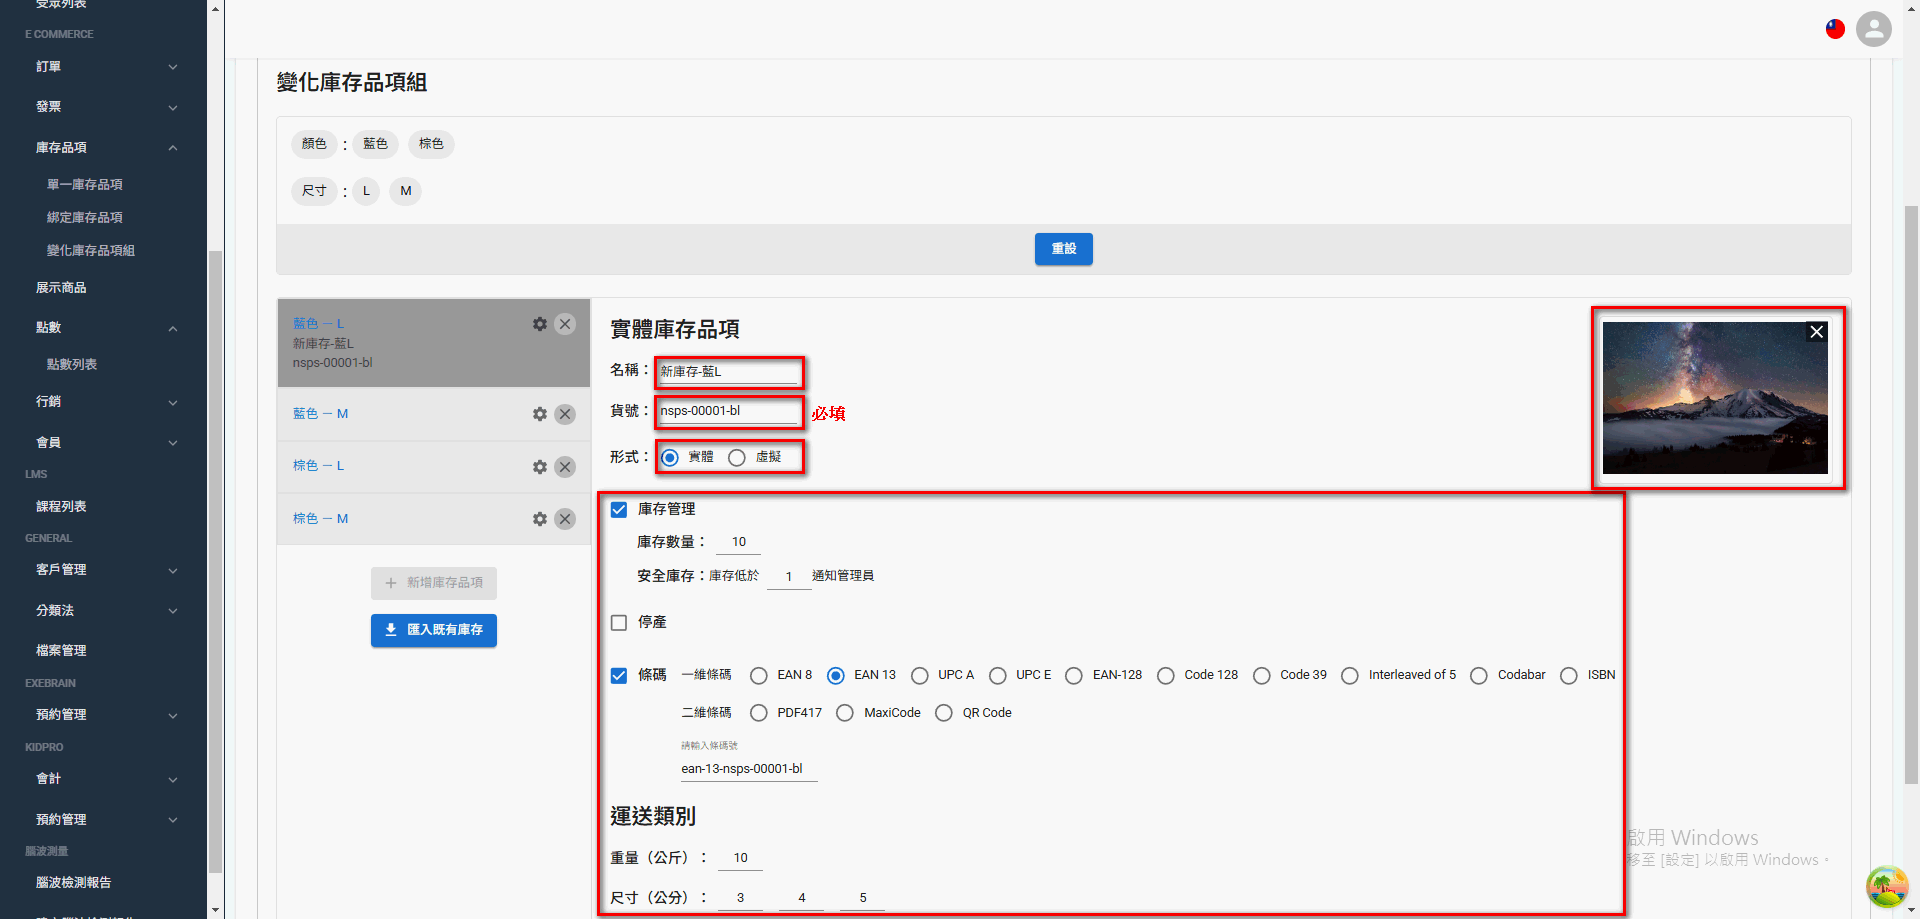Image resolution: width=1920 pixels, height=919 pixels.
Task: Select the 虛擬 form radio button
Action: tap(737, 458)
